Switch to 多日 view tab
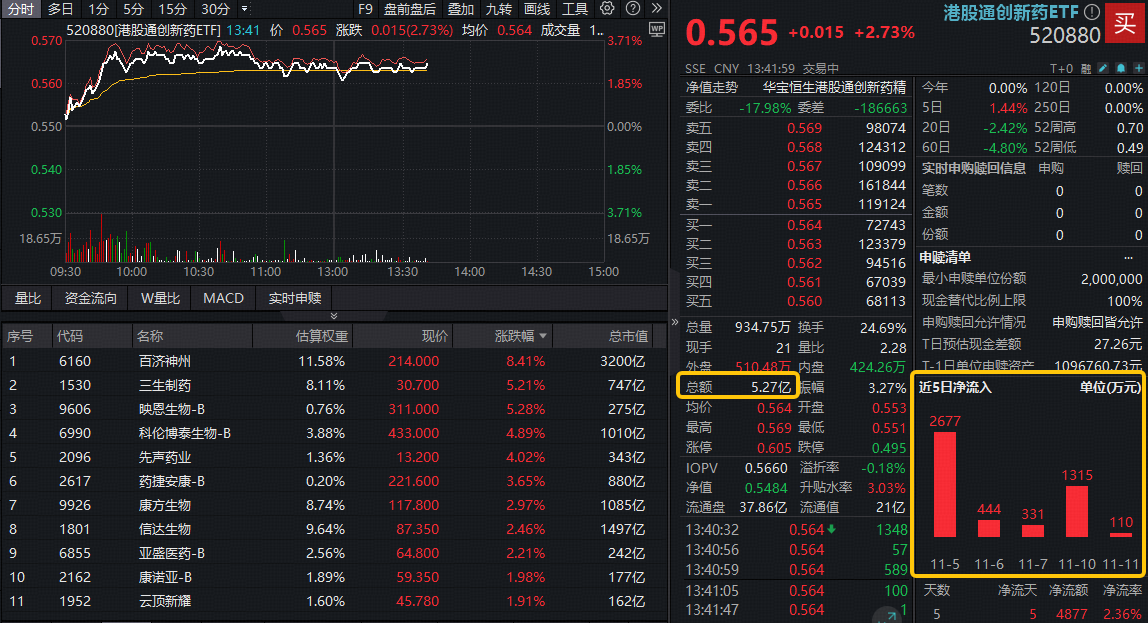This screenshot has width=1148, height=623. tap(60, 9)
